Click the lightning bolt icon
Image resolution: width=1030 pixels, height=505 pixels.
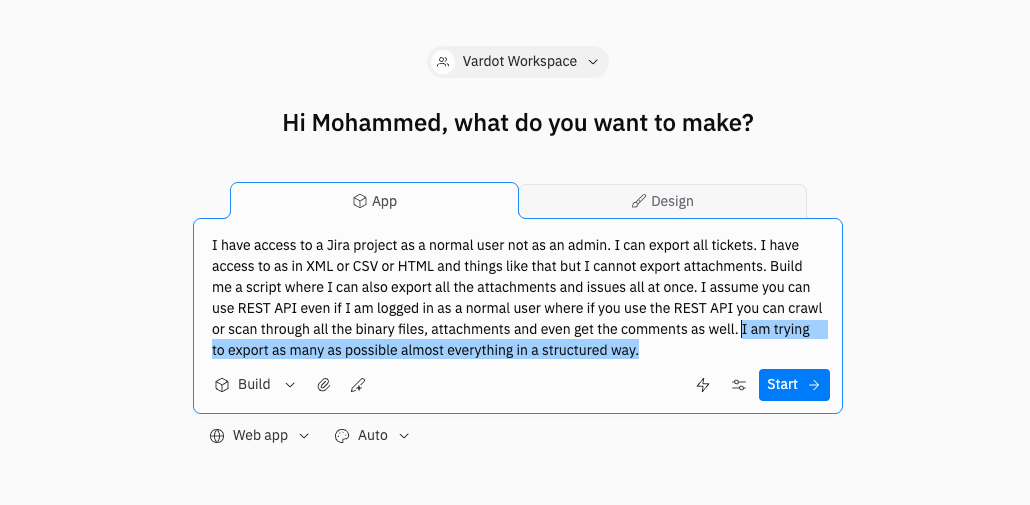coord(703,385)
